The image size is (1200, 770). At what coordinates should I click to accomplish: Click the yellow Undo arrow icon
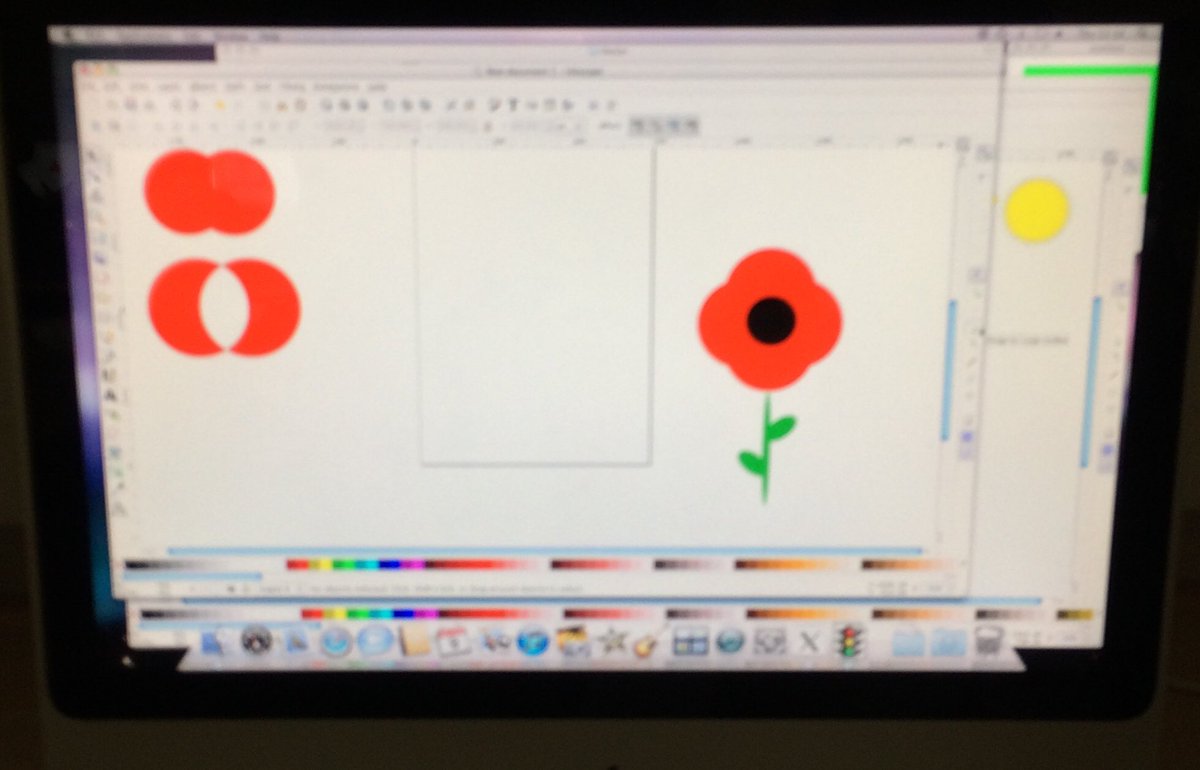(220, 105)
